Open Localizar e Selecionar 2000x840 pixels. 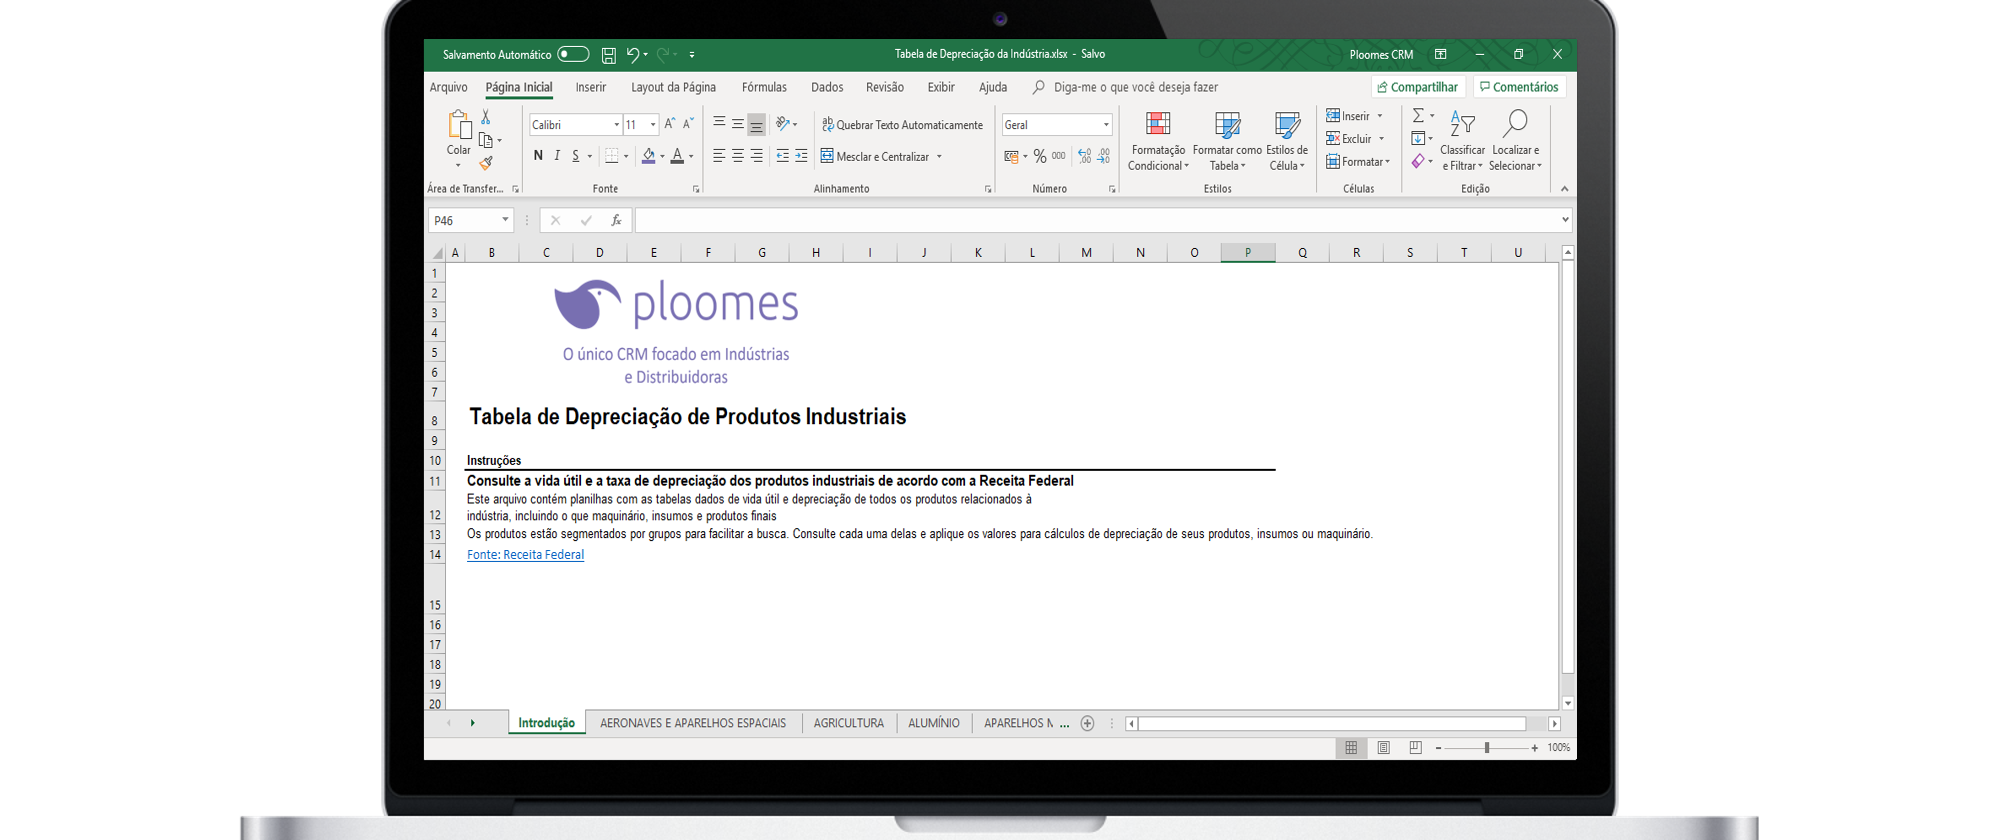point(1515,141)
